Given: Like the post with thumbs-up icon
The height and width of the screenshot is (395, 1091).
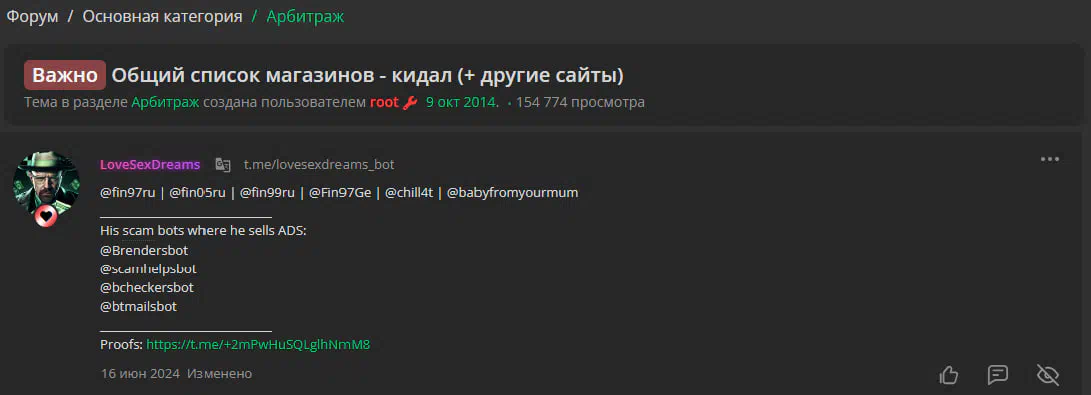Looking at the screenshot, I should pos(949,375).
